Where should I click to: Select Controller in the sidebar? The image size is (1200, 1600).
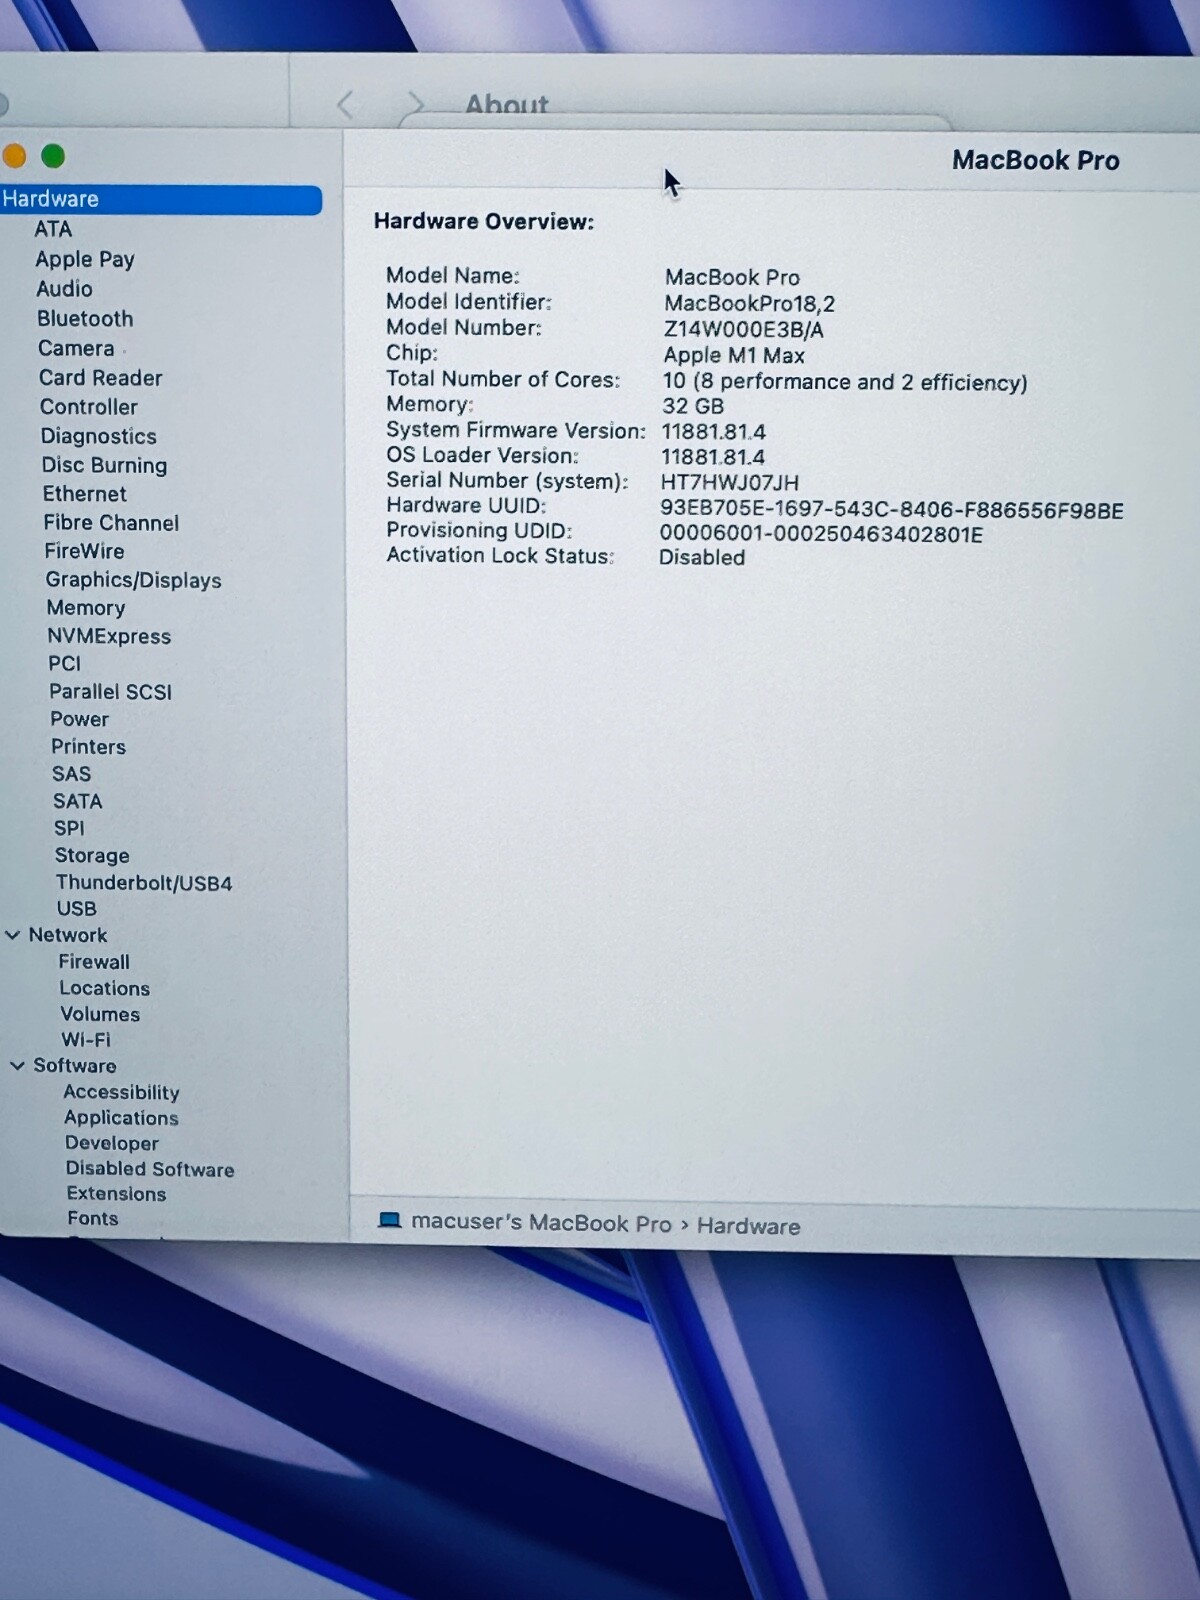(88, 407)
